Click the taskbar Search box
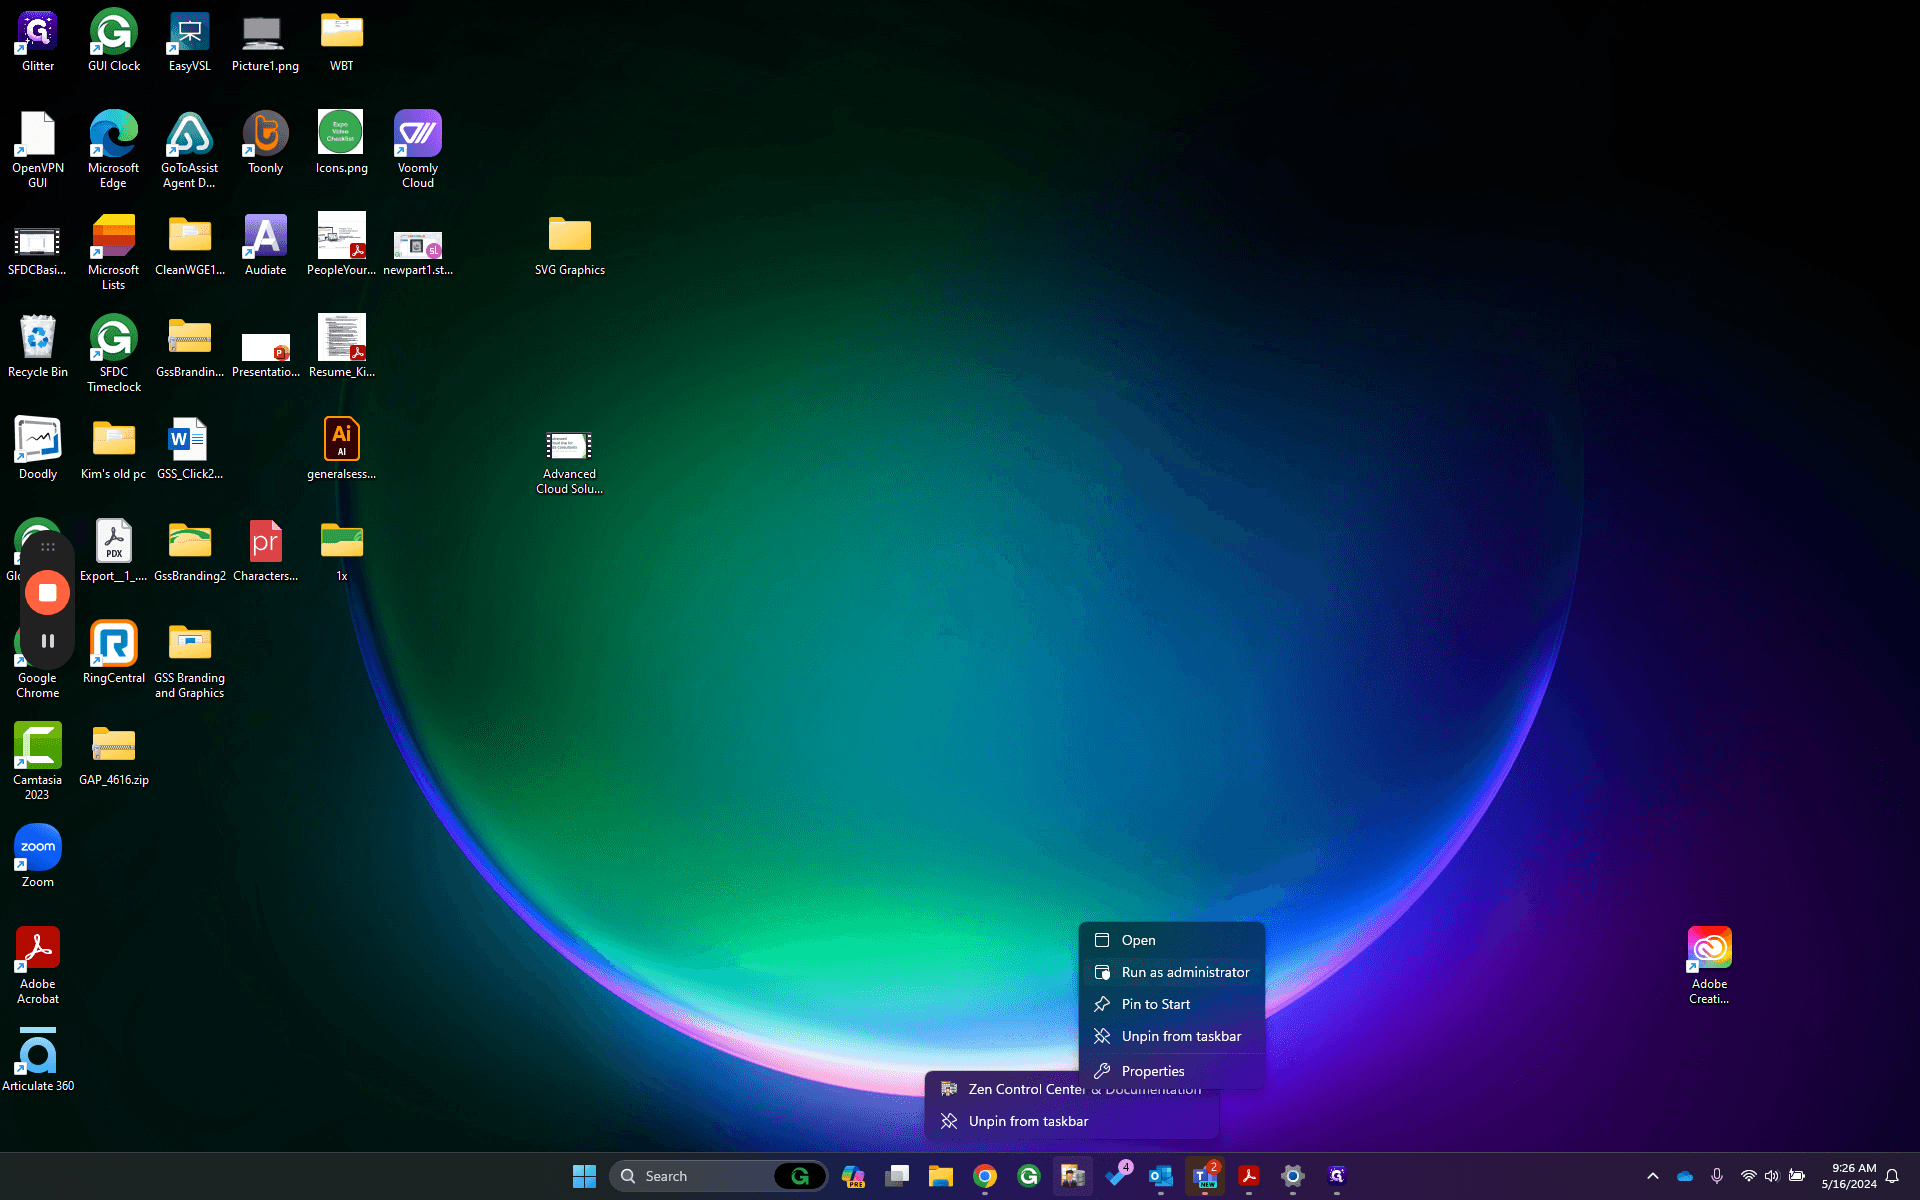 (x=700, y=1176)
